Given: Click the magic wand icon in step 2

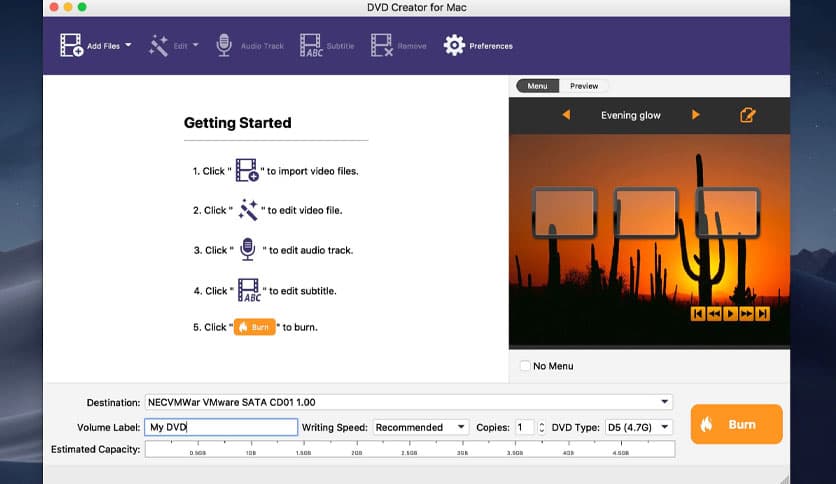Looking at the screenshot, I should (x=248, y=209).
